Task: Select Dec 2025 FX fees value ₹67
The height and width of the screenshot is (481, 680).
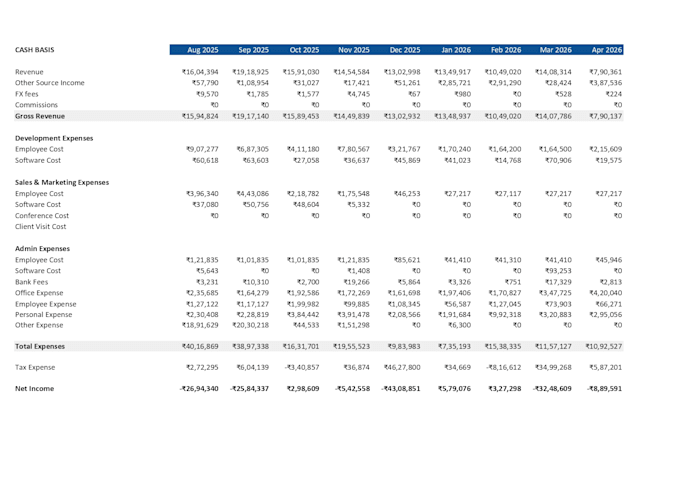Action: [414, 94]
